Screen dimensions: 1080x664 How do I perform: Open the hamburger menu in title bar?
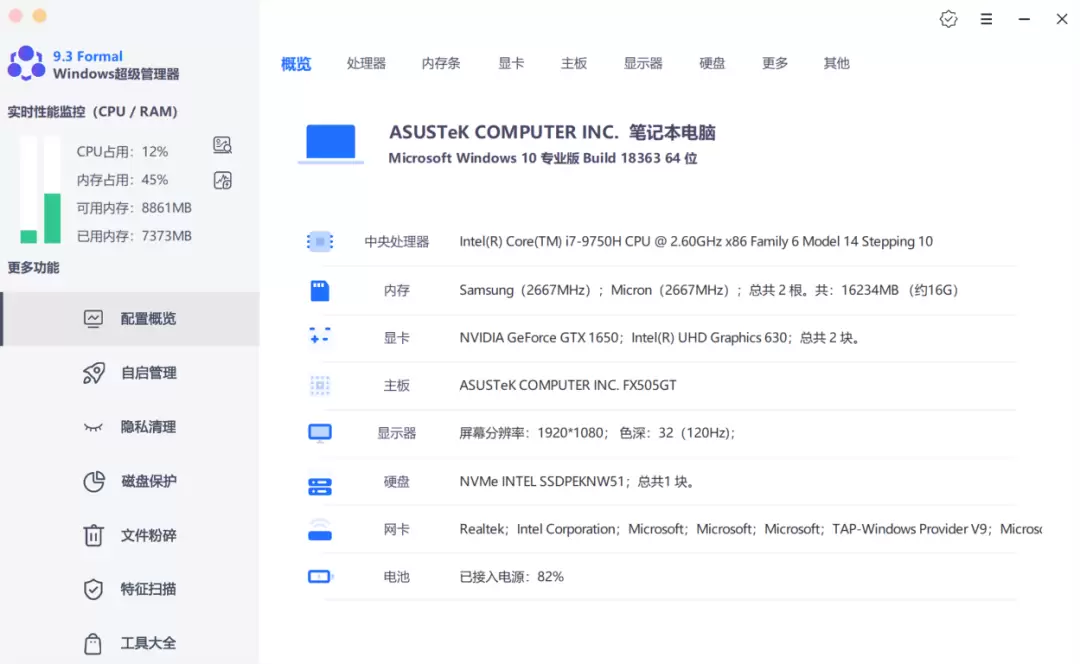986,19
